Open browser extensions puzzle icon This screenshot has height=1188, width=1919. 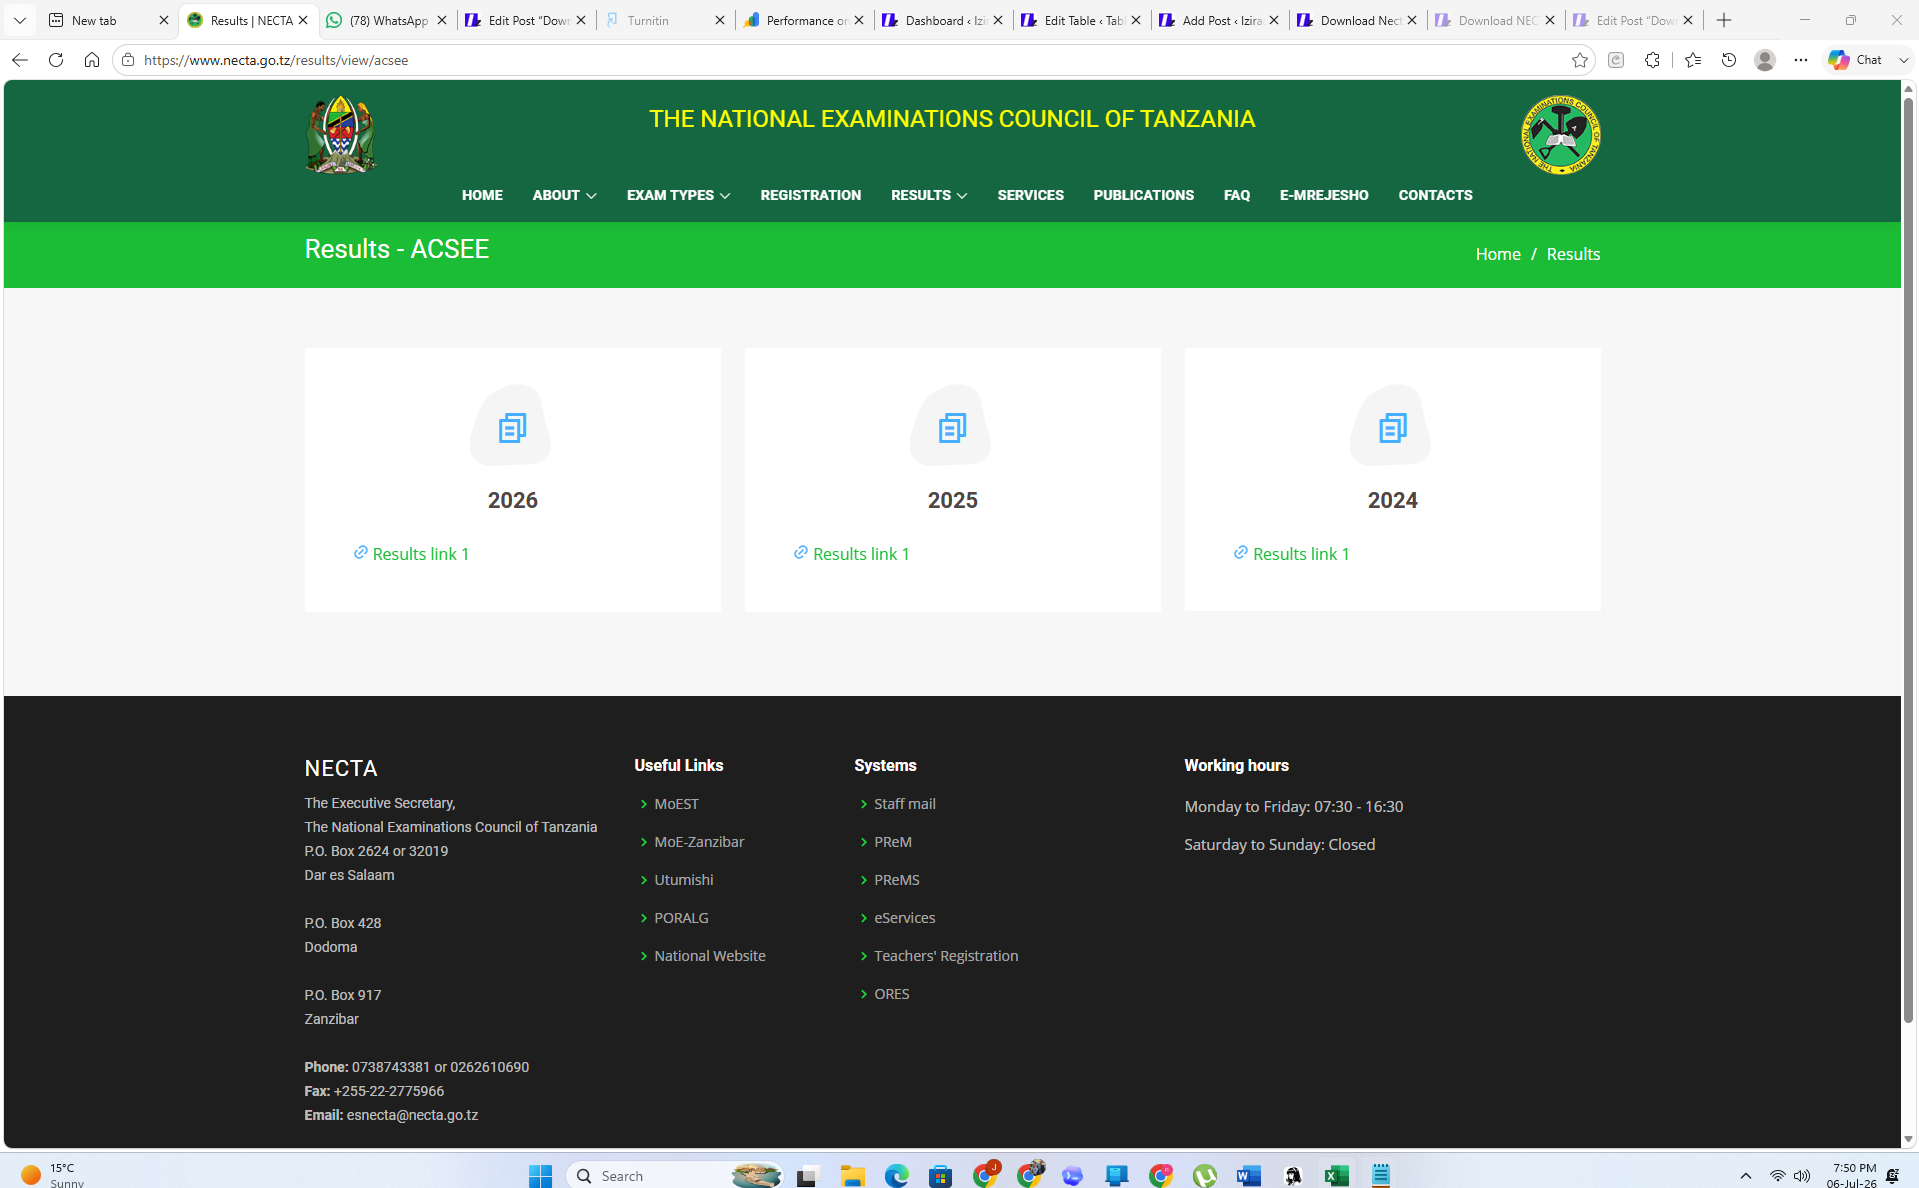(1652, 60)
